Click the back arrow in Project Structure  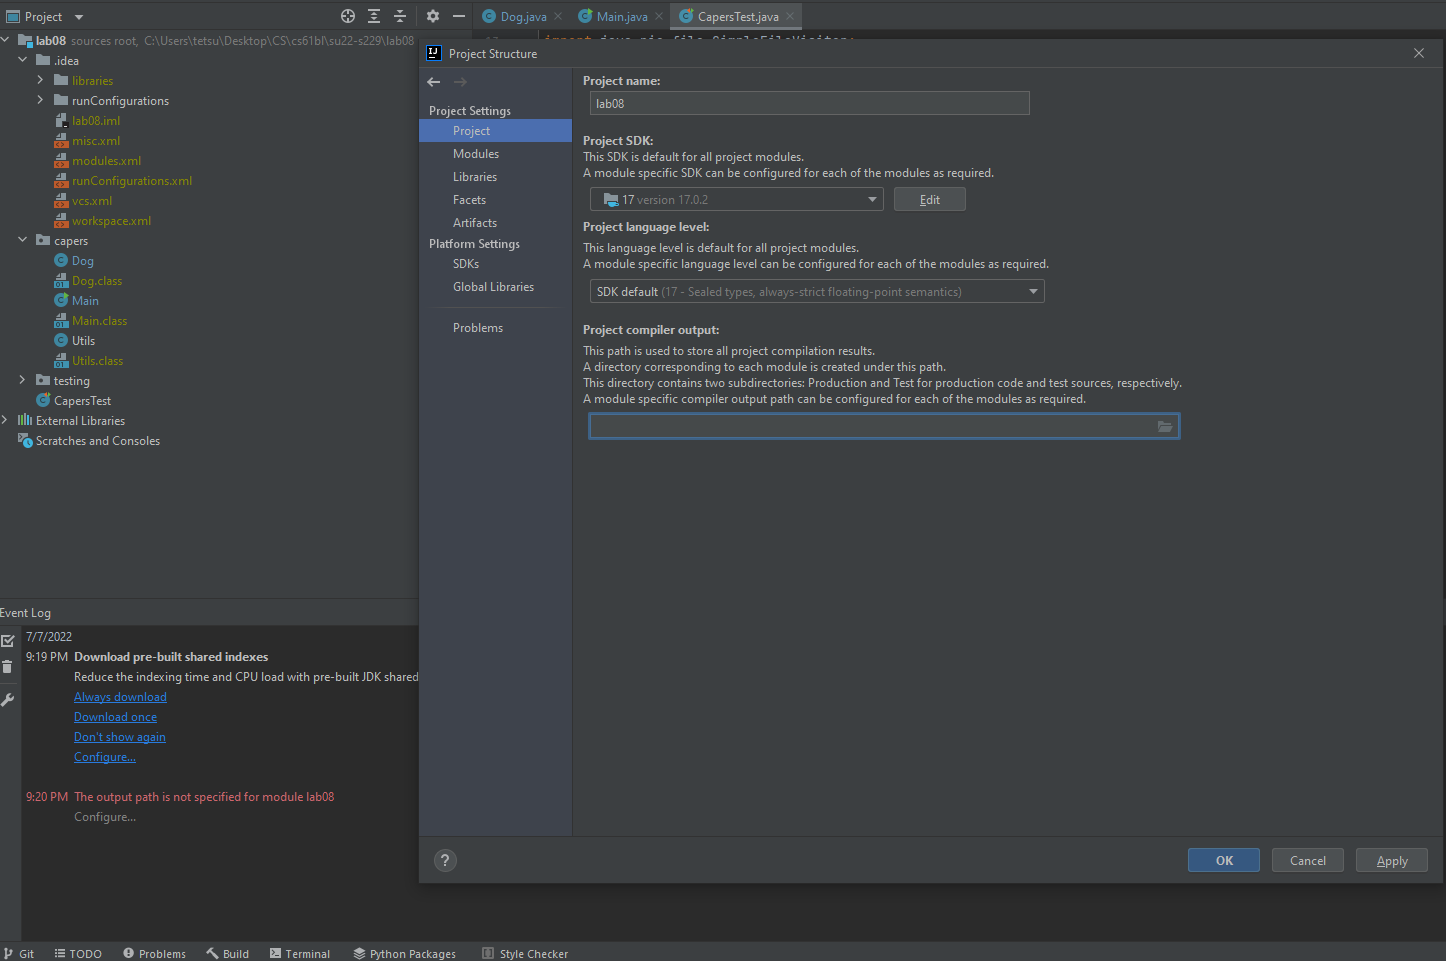tap(434, 82)
